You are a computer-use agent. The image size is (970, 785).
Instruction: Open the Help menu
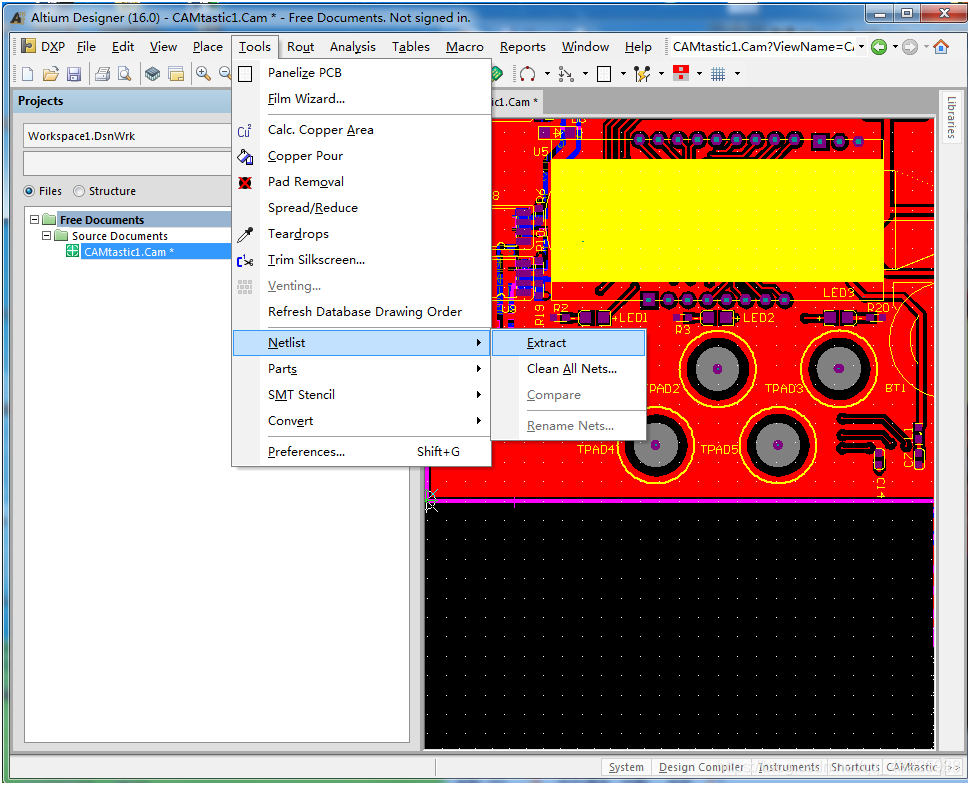click(x=638, y=47)
